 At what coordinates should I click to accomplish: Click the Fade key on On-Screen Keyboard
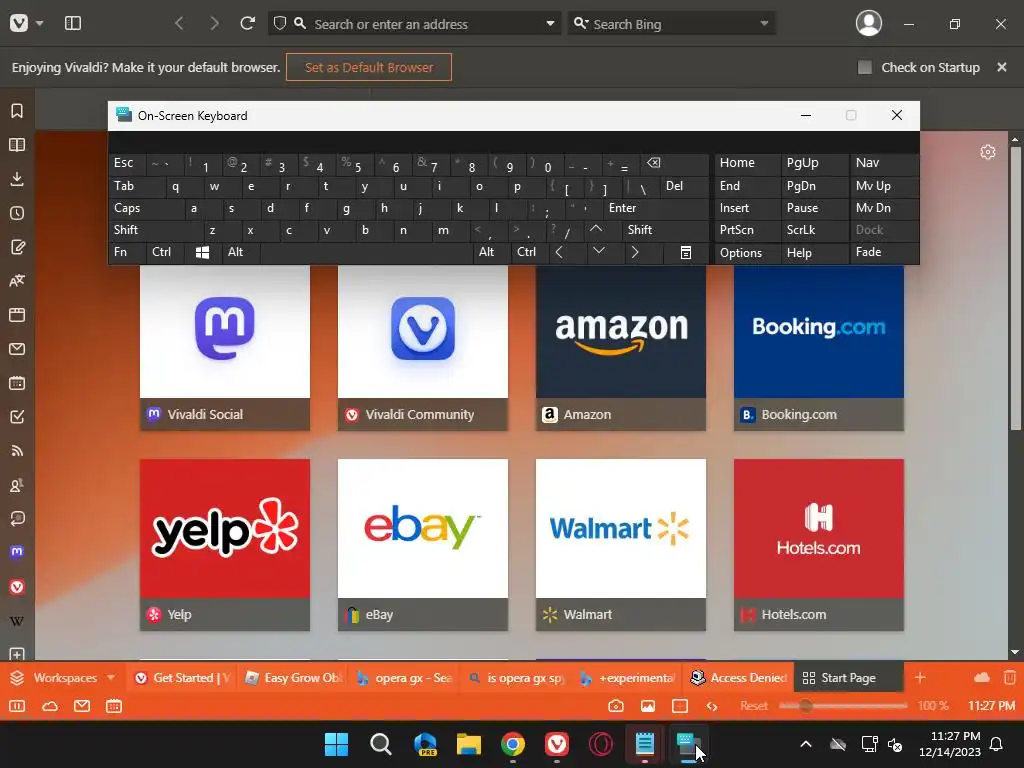click(884, 252)
